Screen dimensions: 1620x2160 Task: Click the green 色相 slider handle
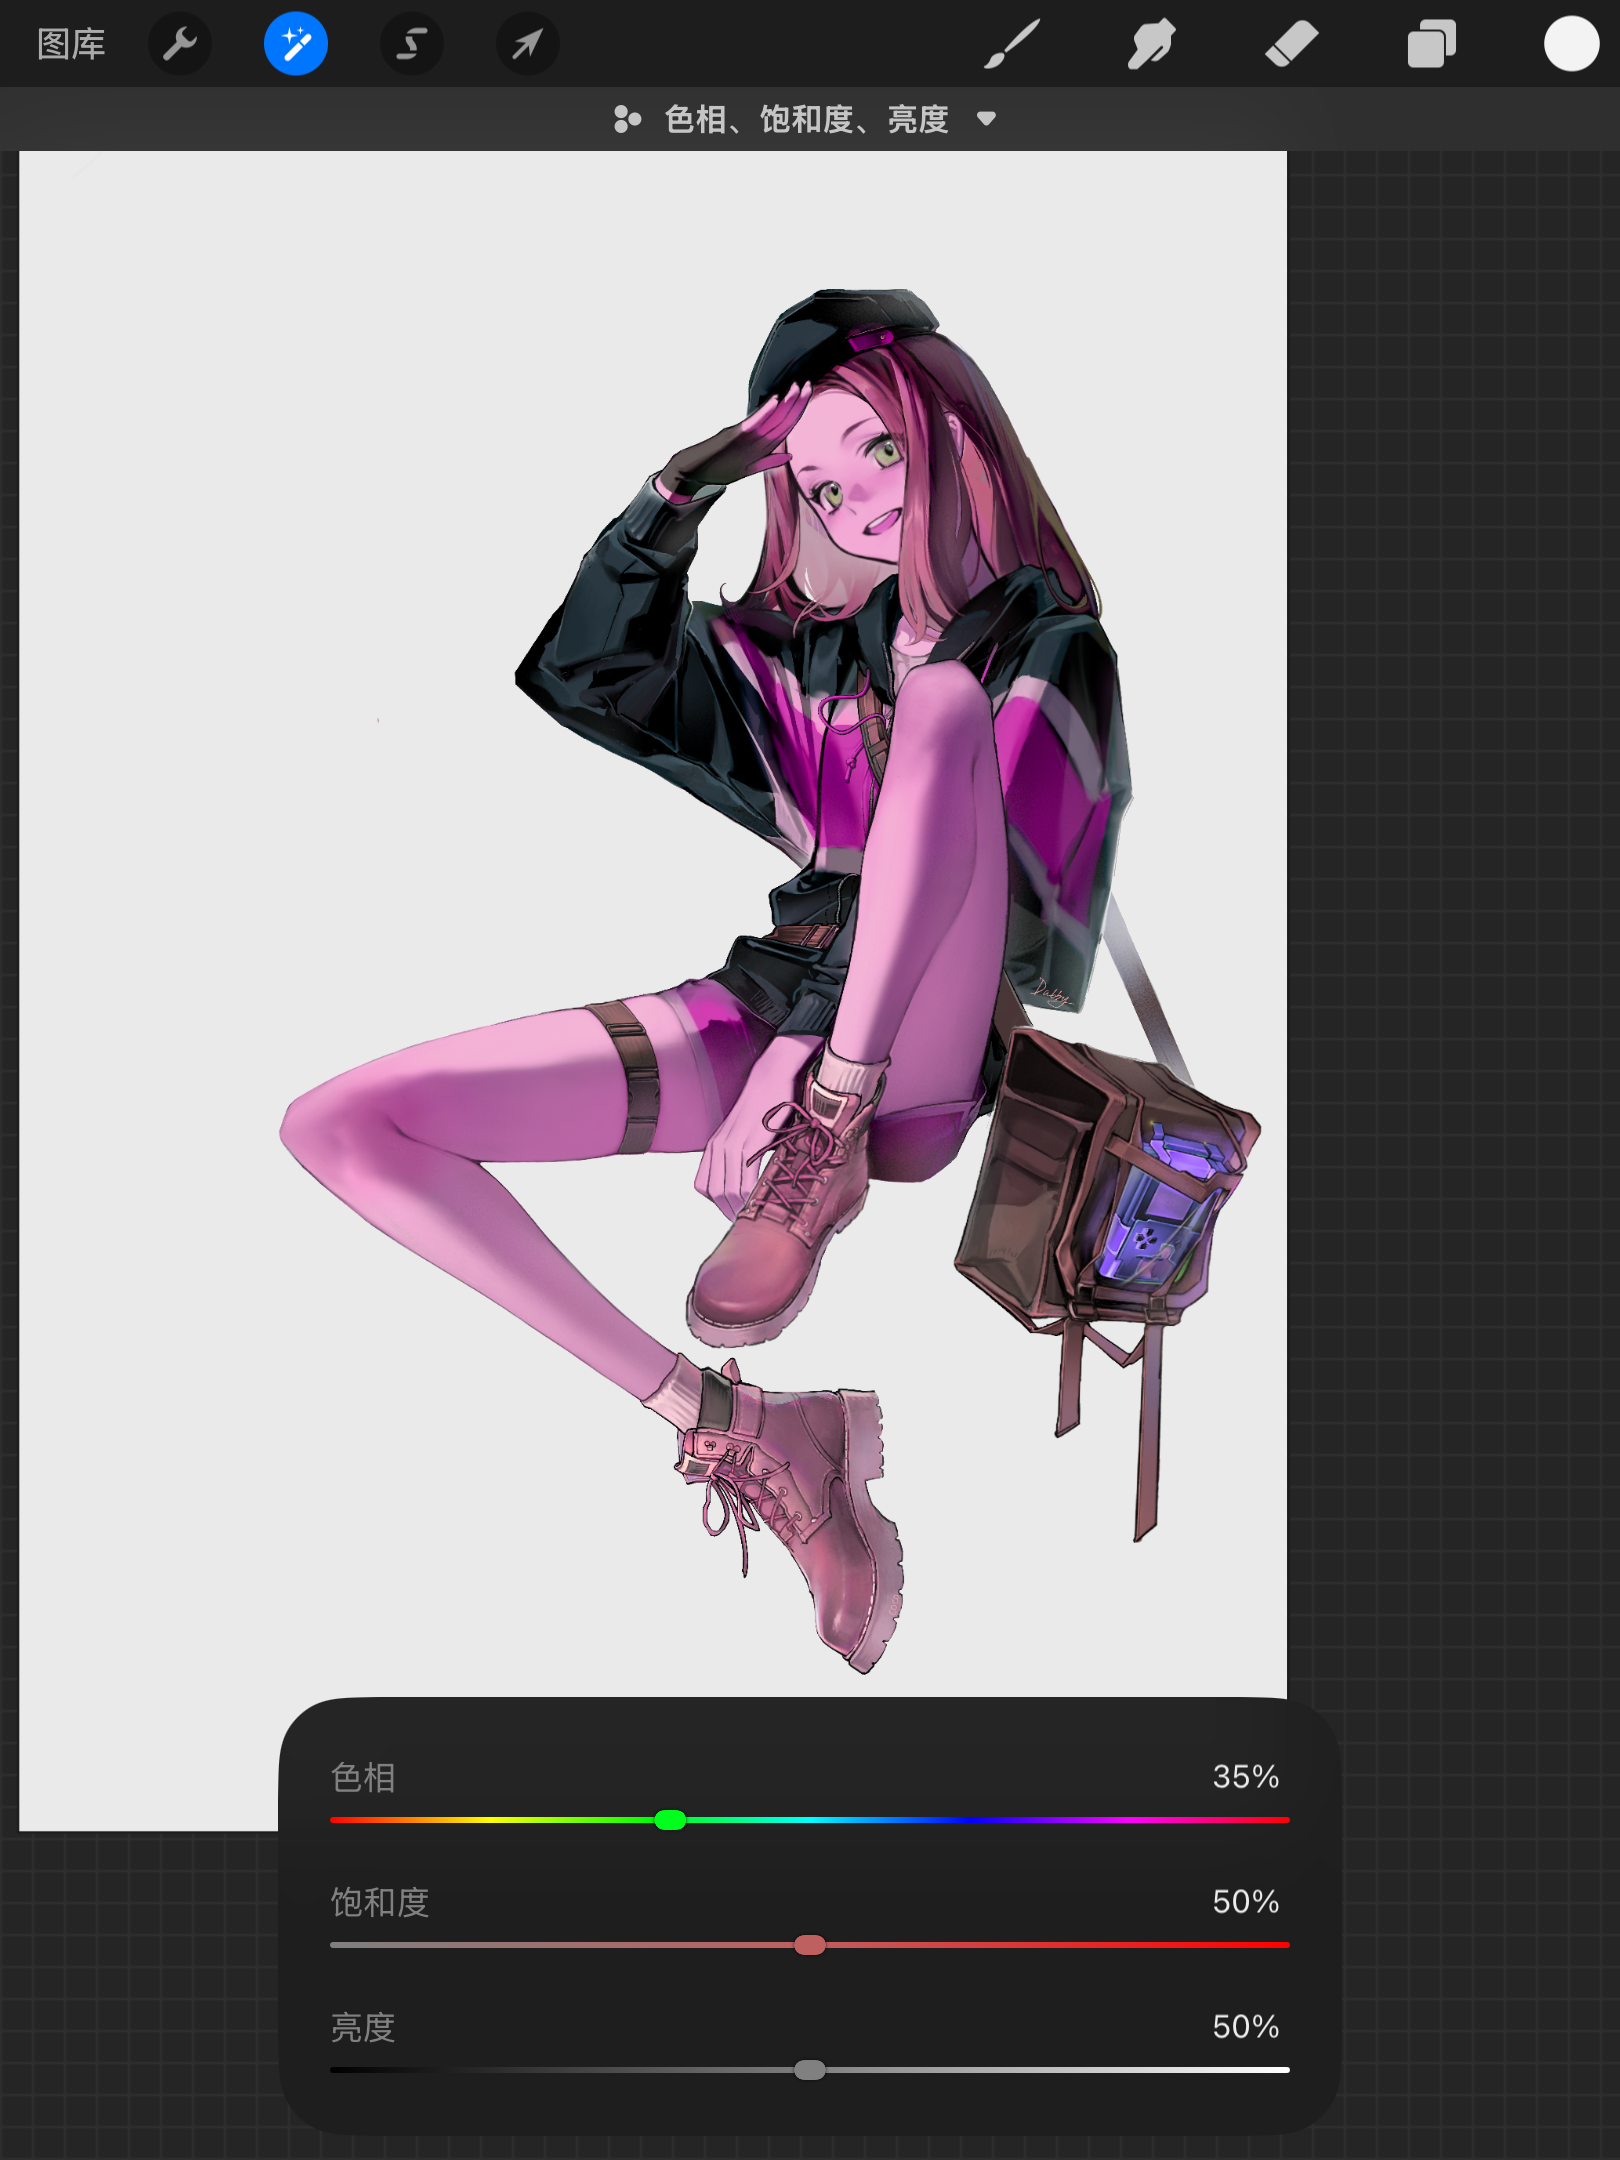pos(670,1820)
